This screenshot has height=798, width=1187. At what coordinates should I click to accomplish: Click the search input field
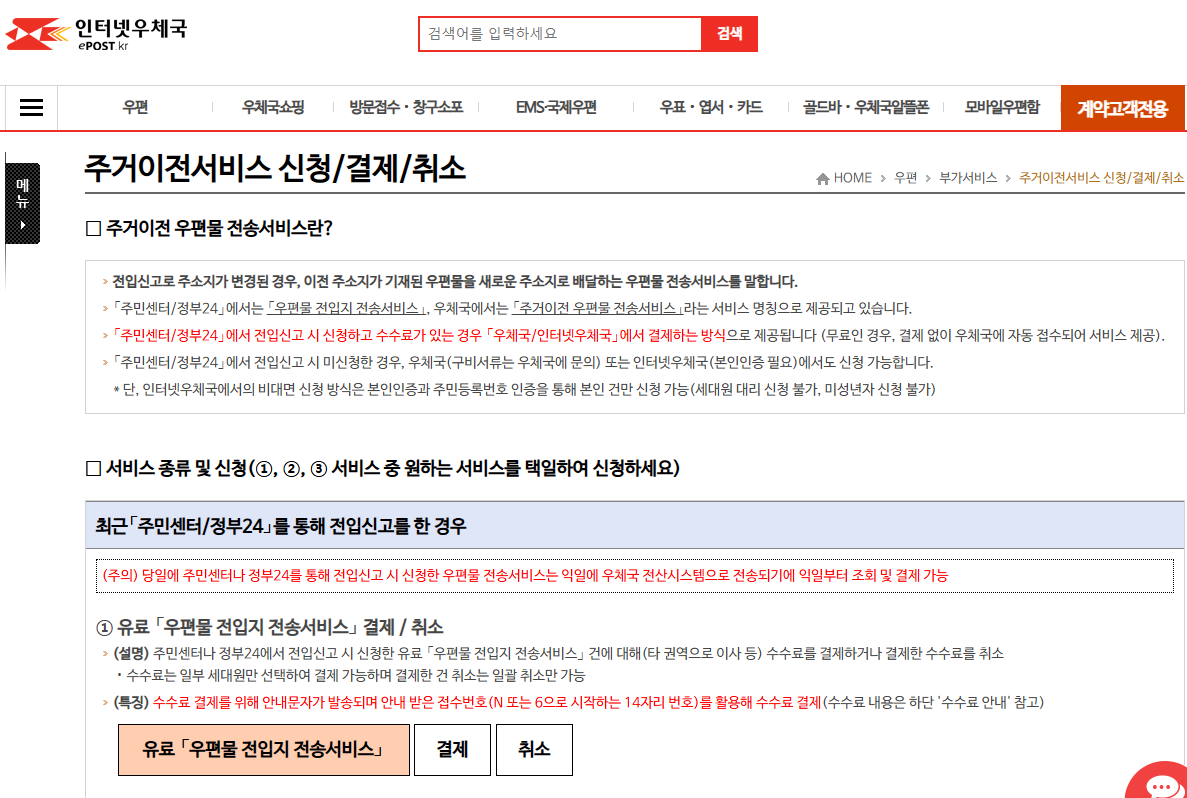(560, 33)
